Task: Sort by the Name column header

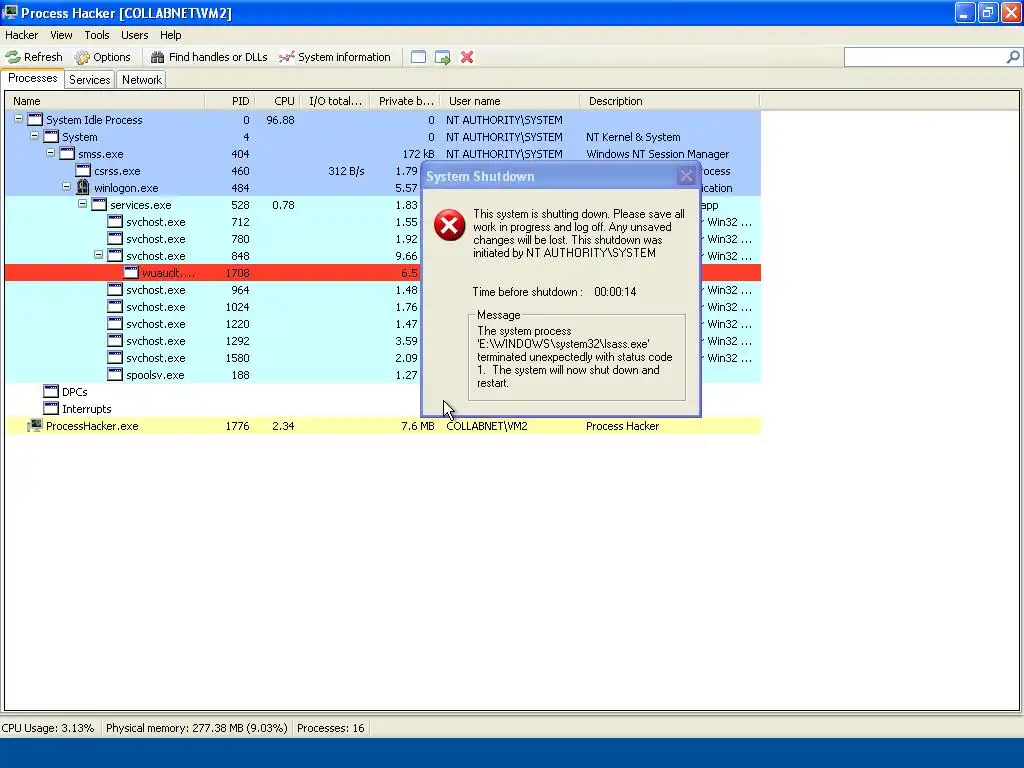Action: click(x=105, y=101)
